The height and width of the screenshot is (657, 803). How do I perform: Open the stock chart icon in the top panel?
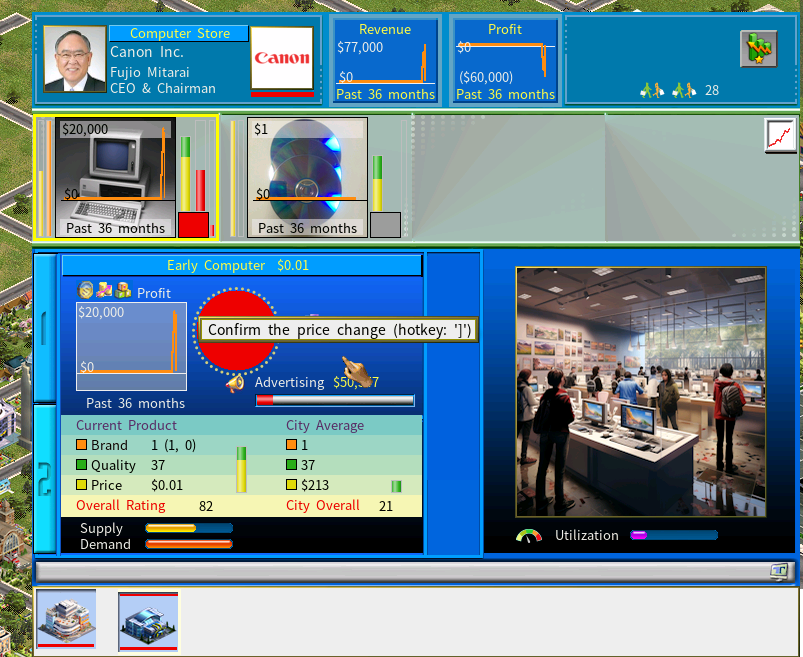pos(758,49)
